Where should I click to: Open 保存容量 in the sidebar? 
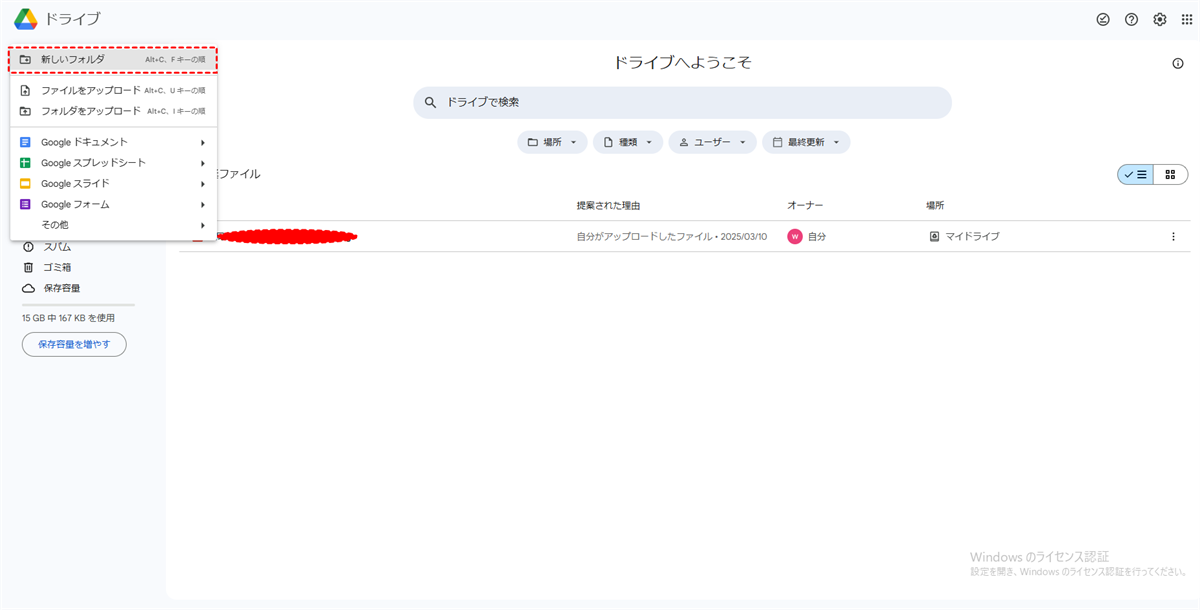(x=62, y=288)
